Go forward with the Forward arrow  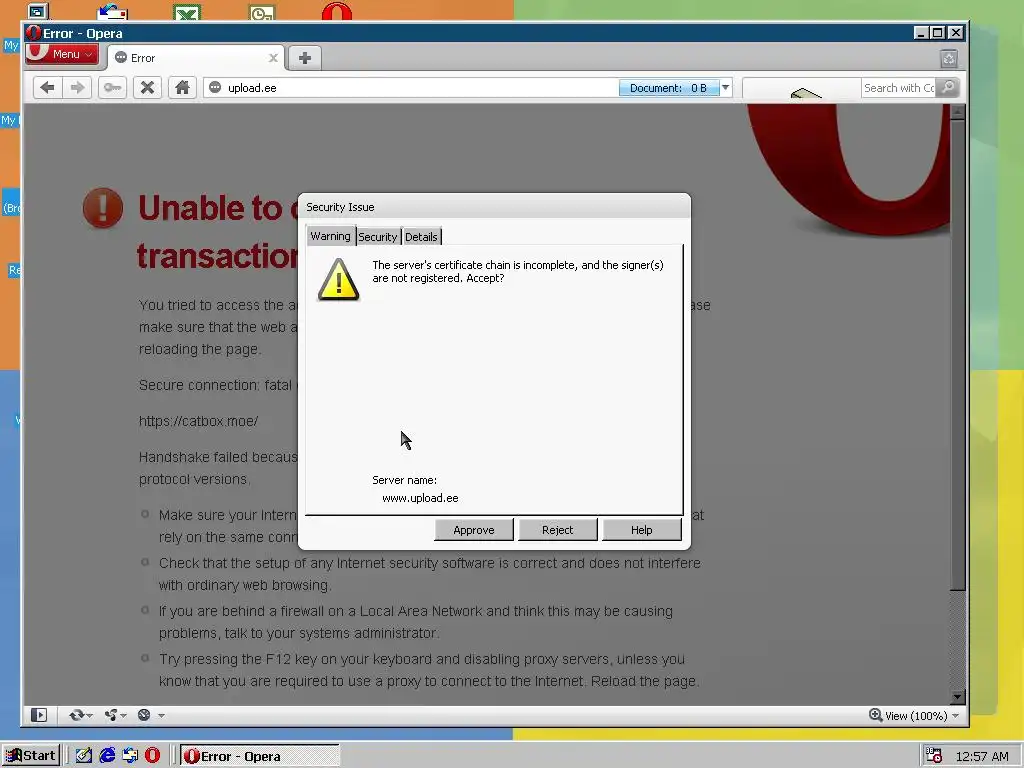click(x=77, y=88)
